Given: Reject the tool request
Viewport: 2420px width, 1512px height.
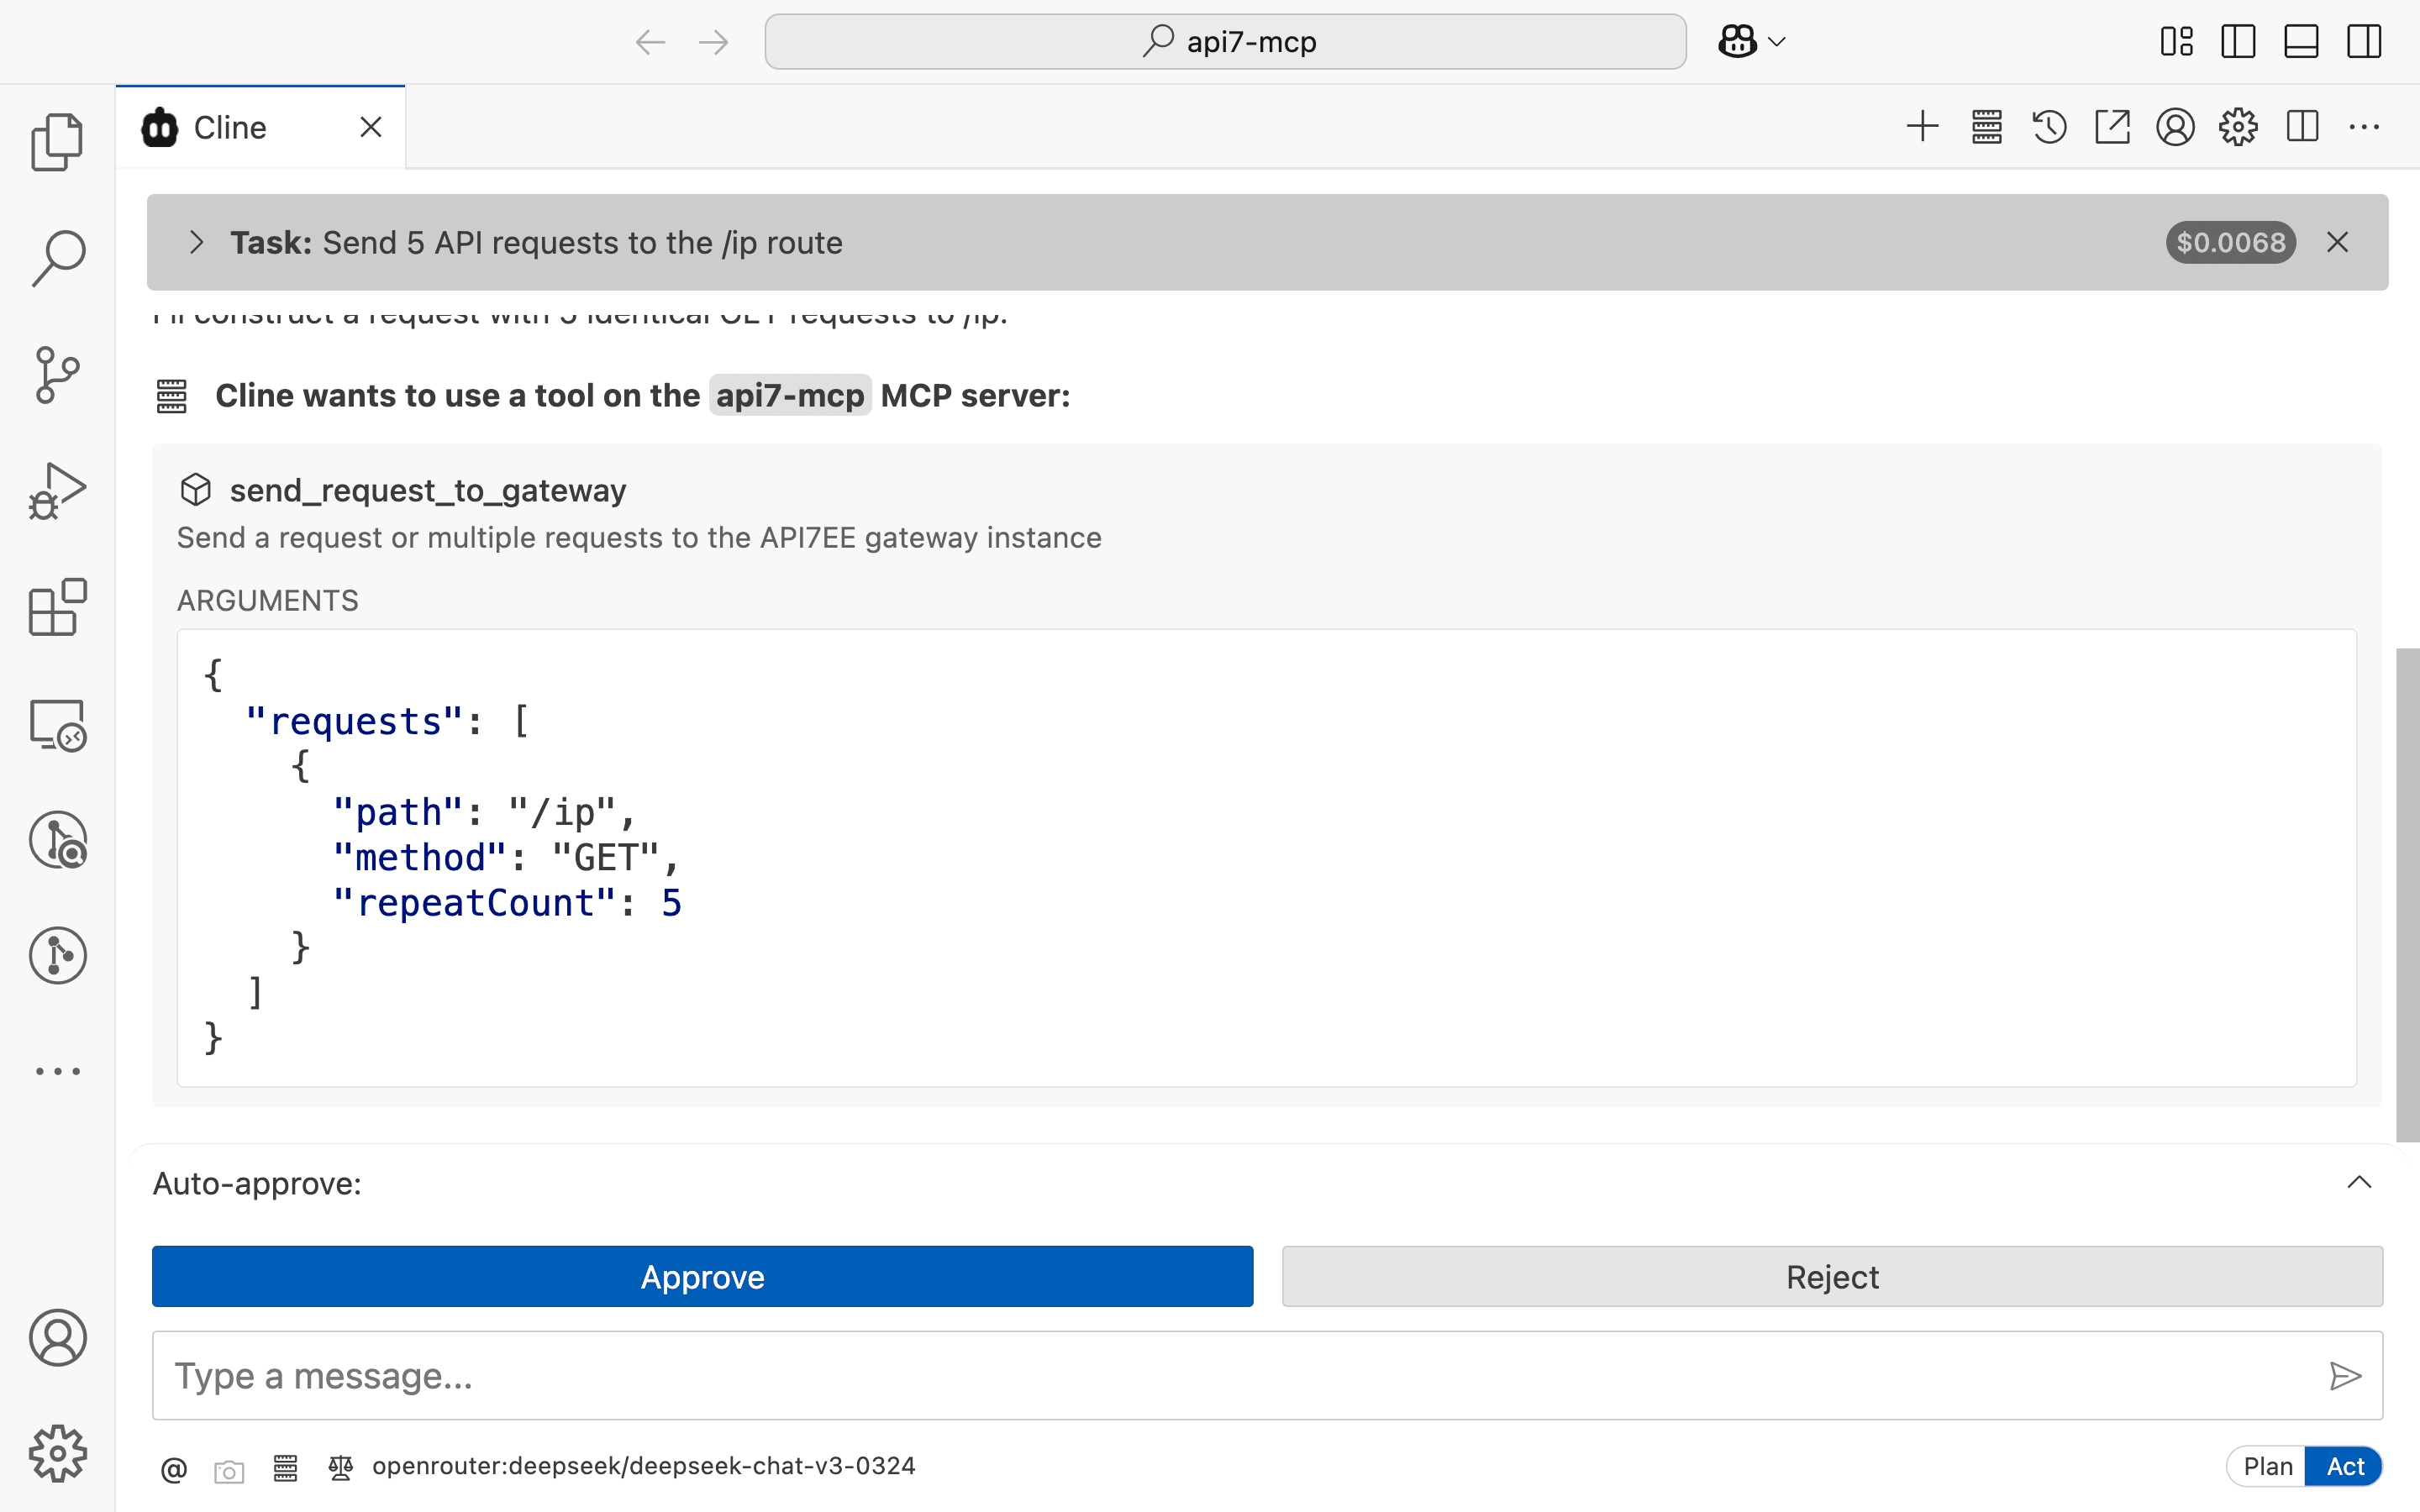Looking at the screenshot, I should [x=1832, y=1276].
